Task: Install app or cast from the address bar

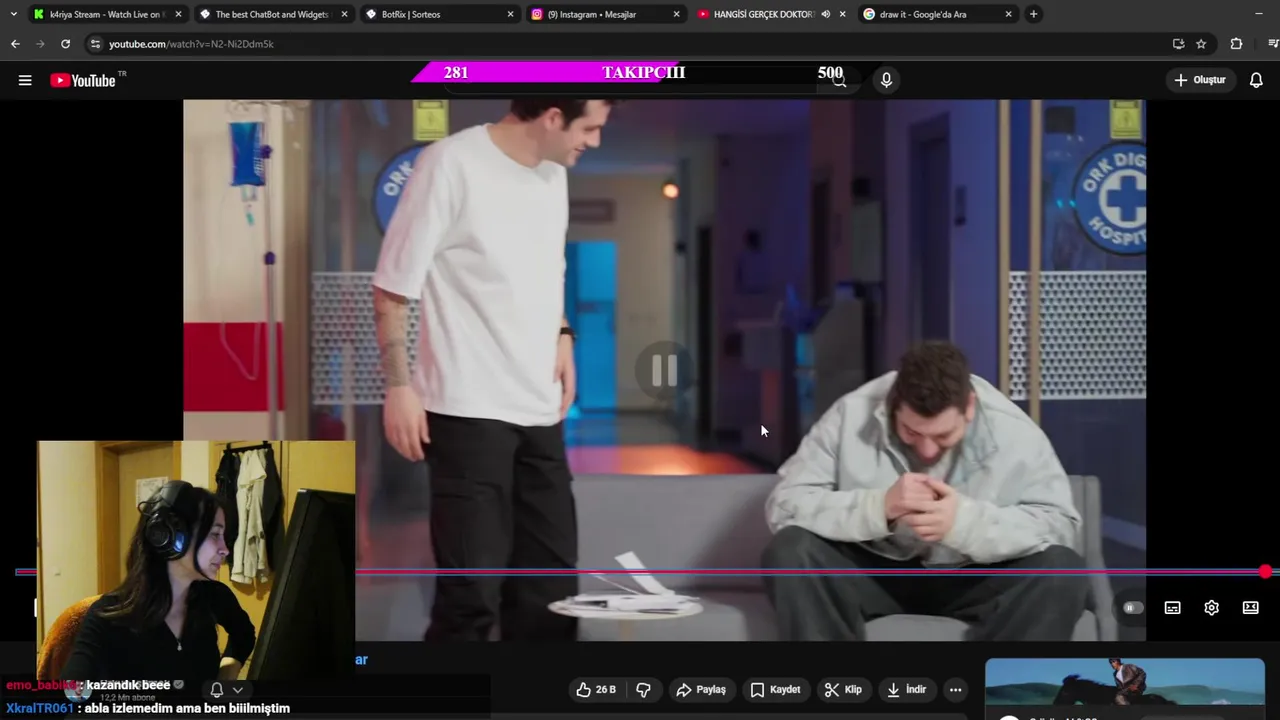Action: [x=1178, y=44]
